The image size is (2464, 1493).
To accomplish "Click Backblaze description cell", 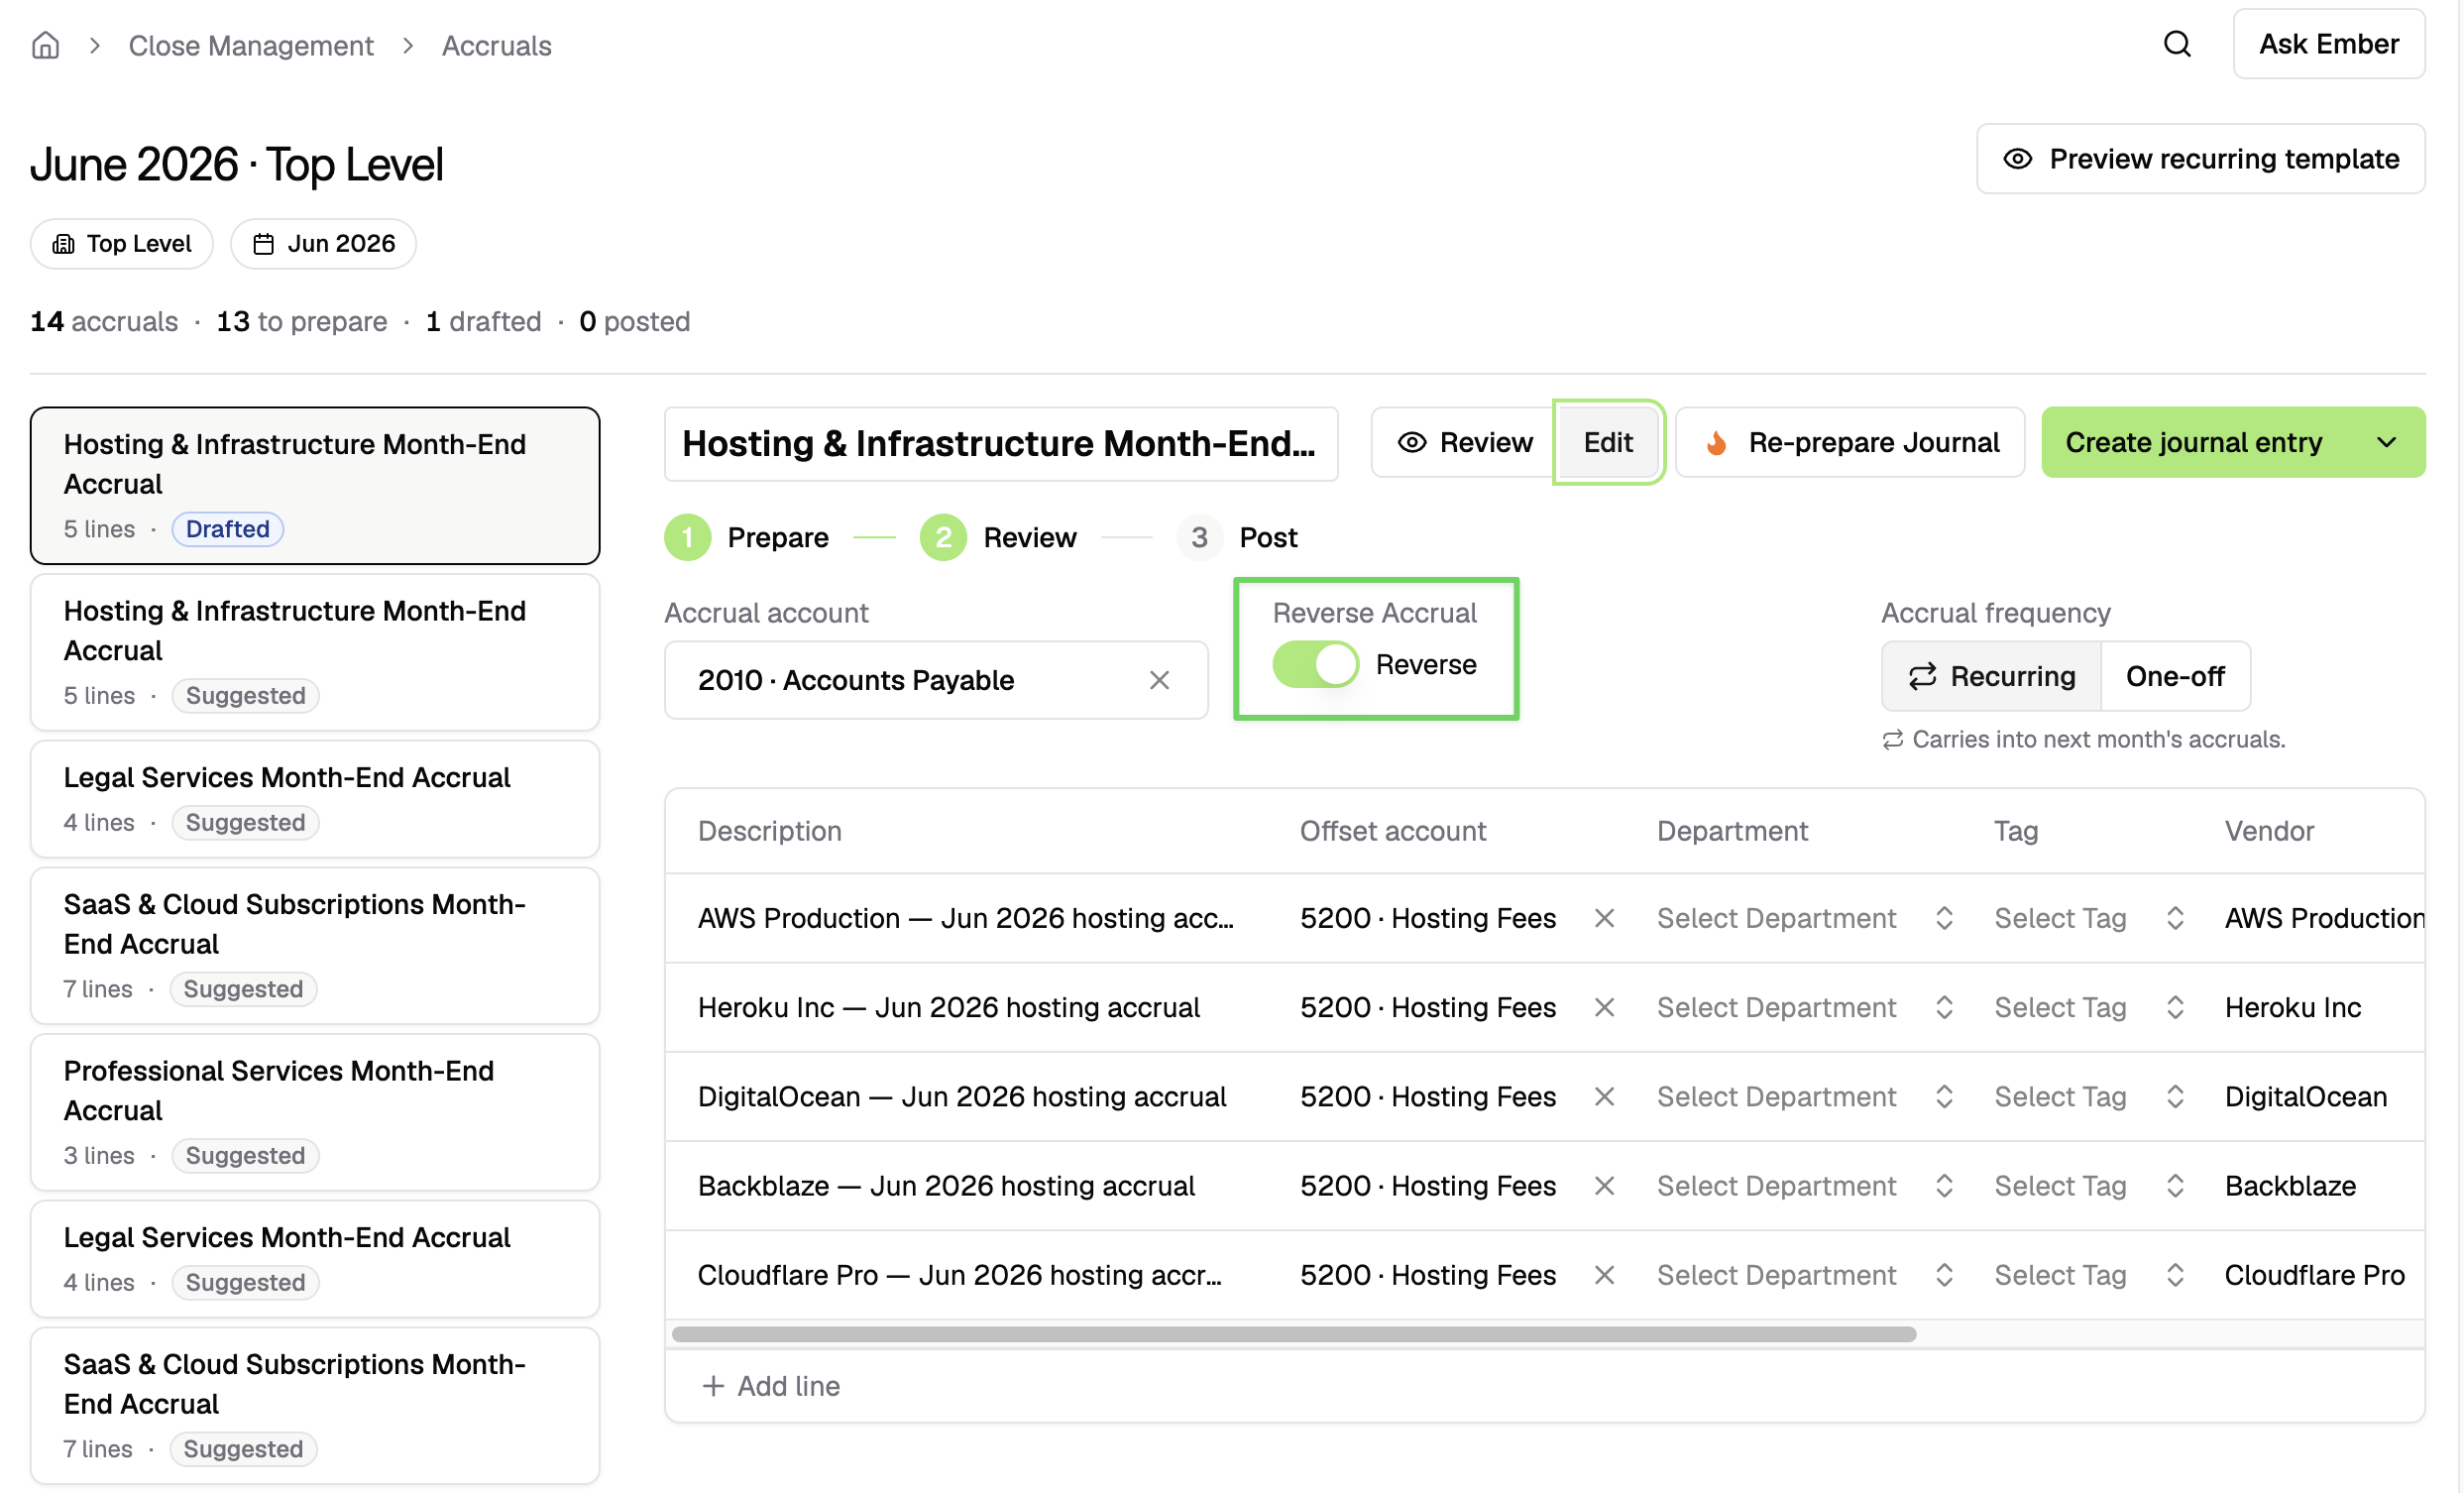I will point(946,1186).
